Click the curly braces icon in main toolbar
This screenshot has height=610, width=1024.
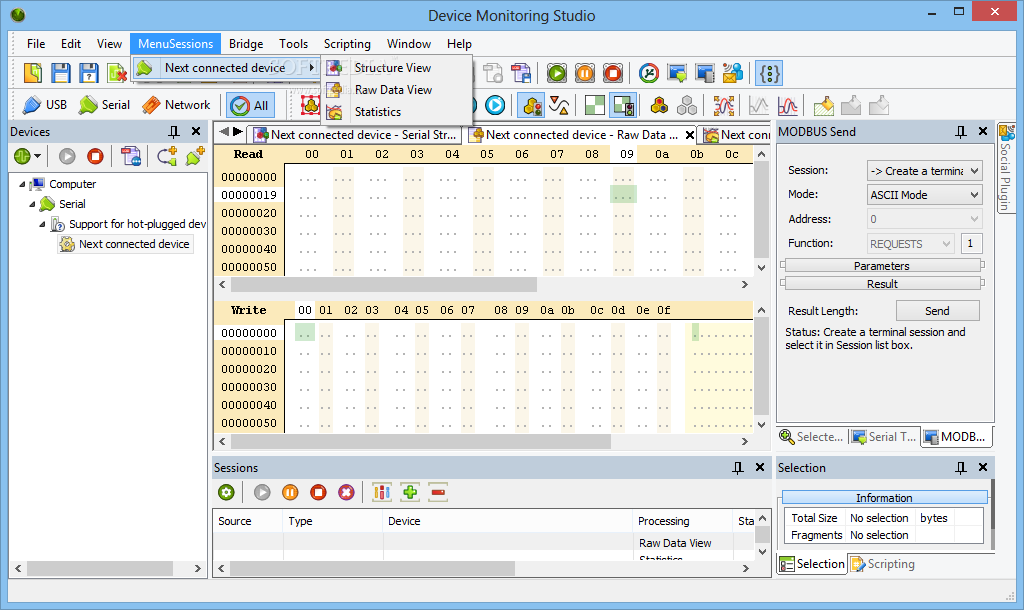point(769,73)
